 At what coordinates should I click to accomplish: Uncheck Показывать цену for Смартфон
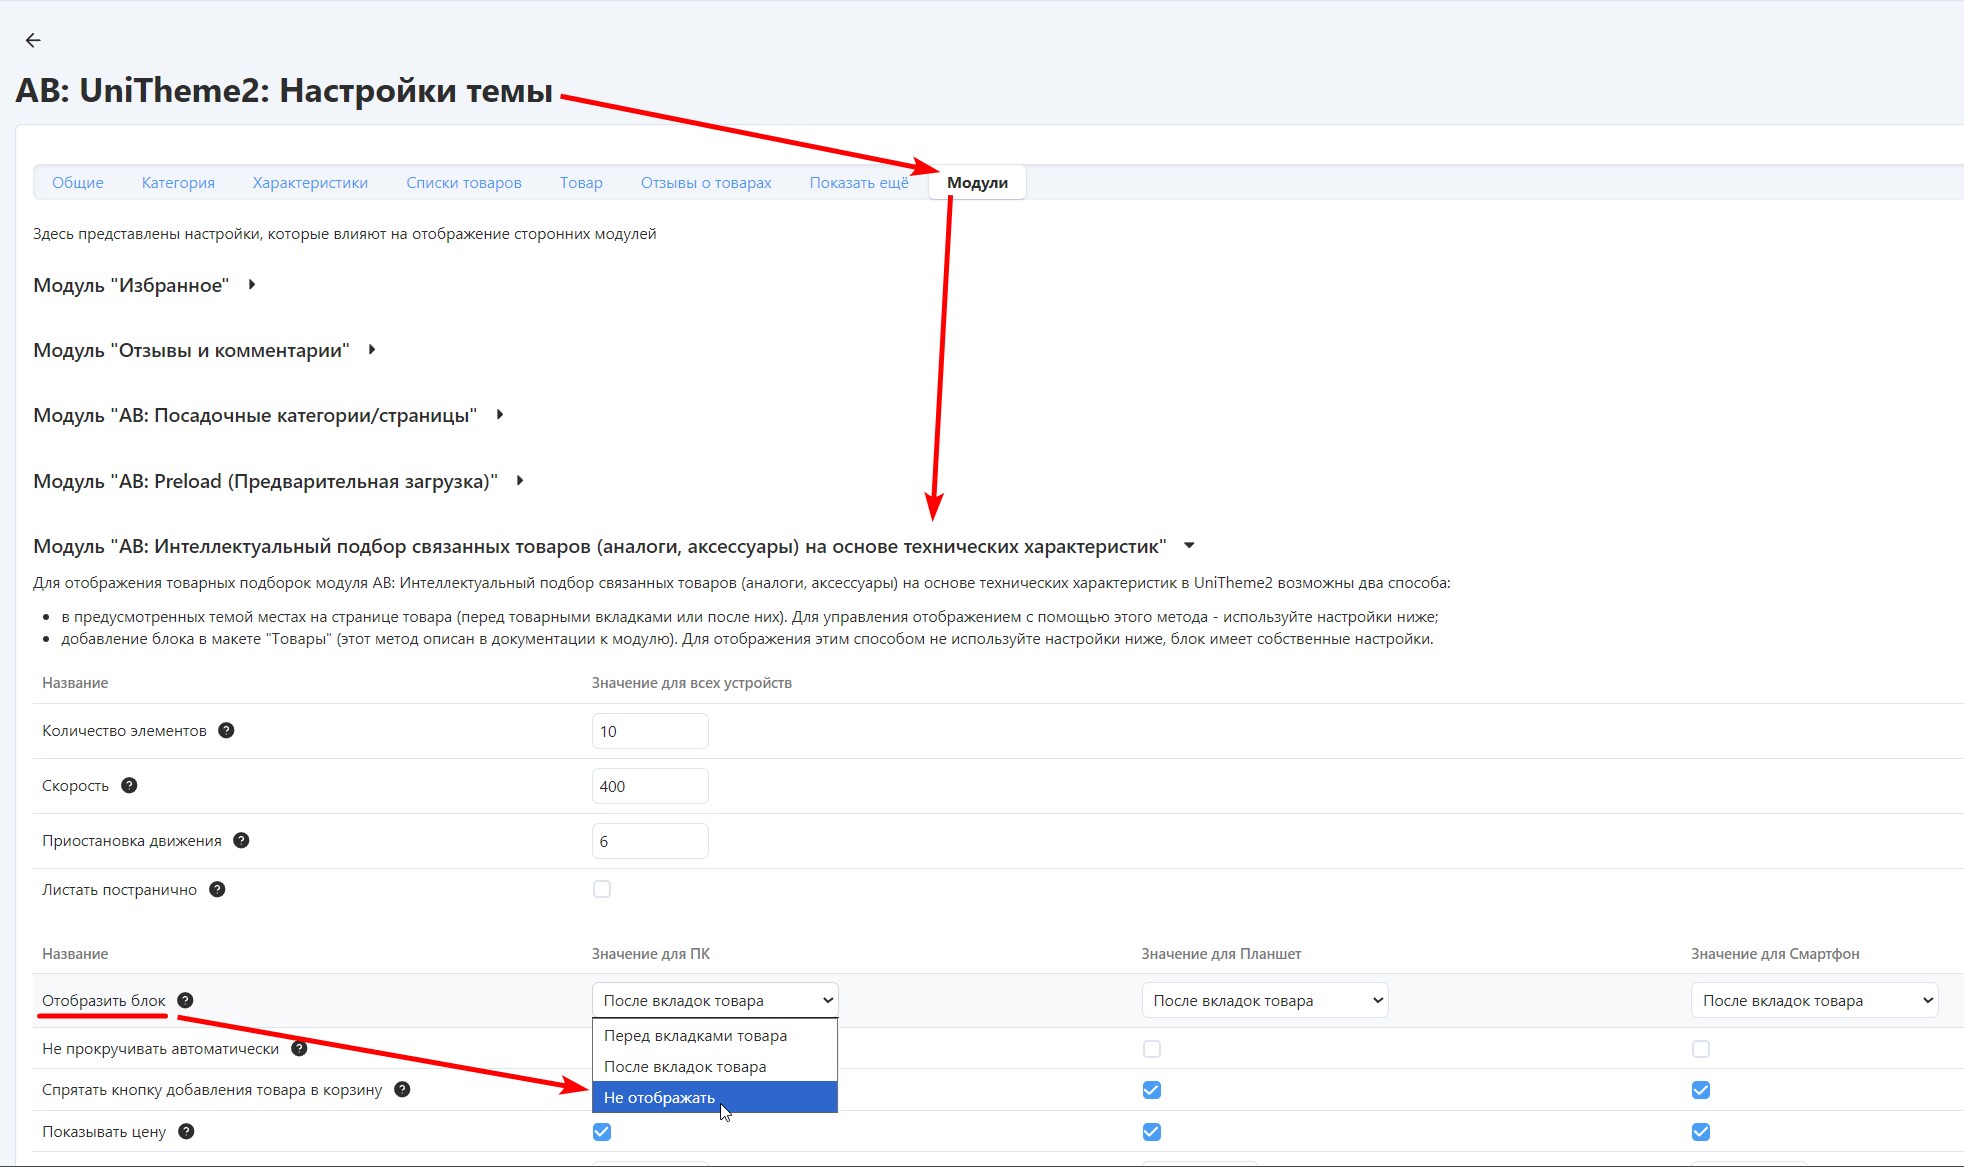[x=1701, y=1132]
